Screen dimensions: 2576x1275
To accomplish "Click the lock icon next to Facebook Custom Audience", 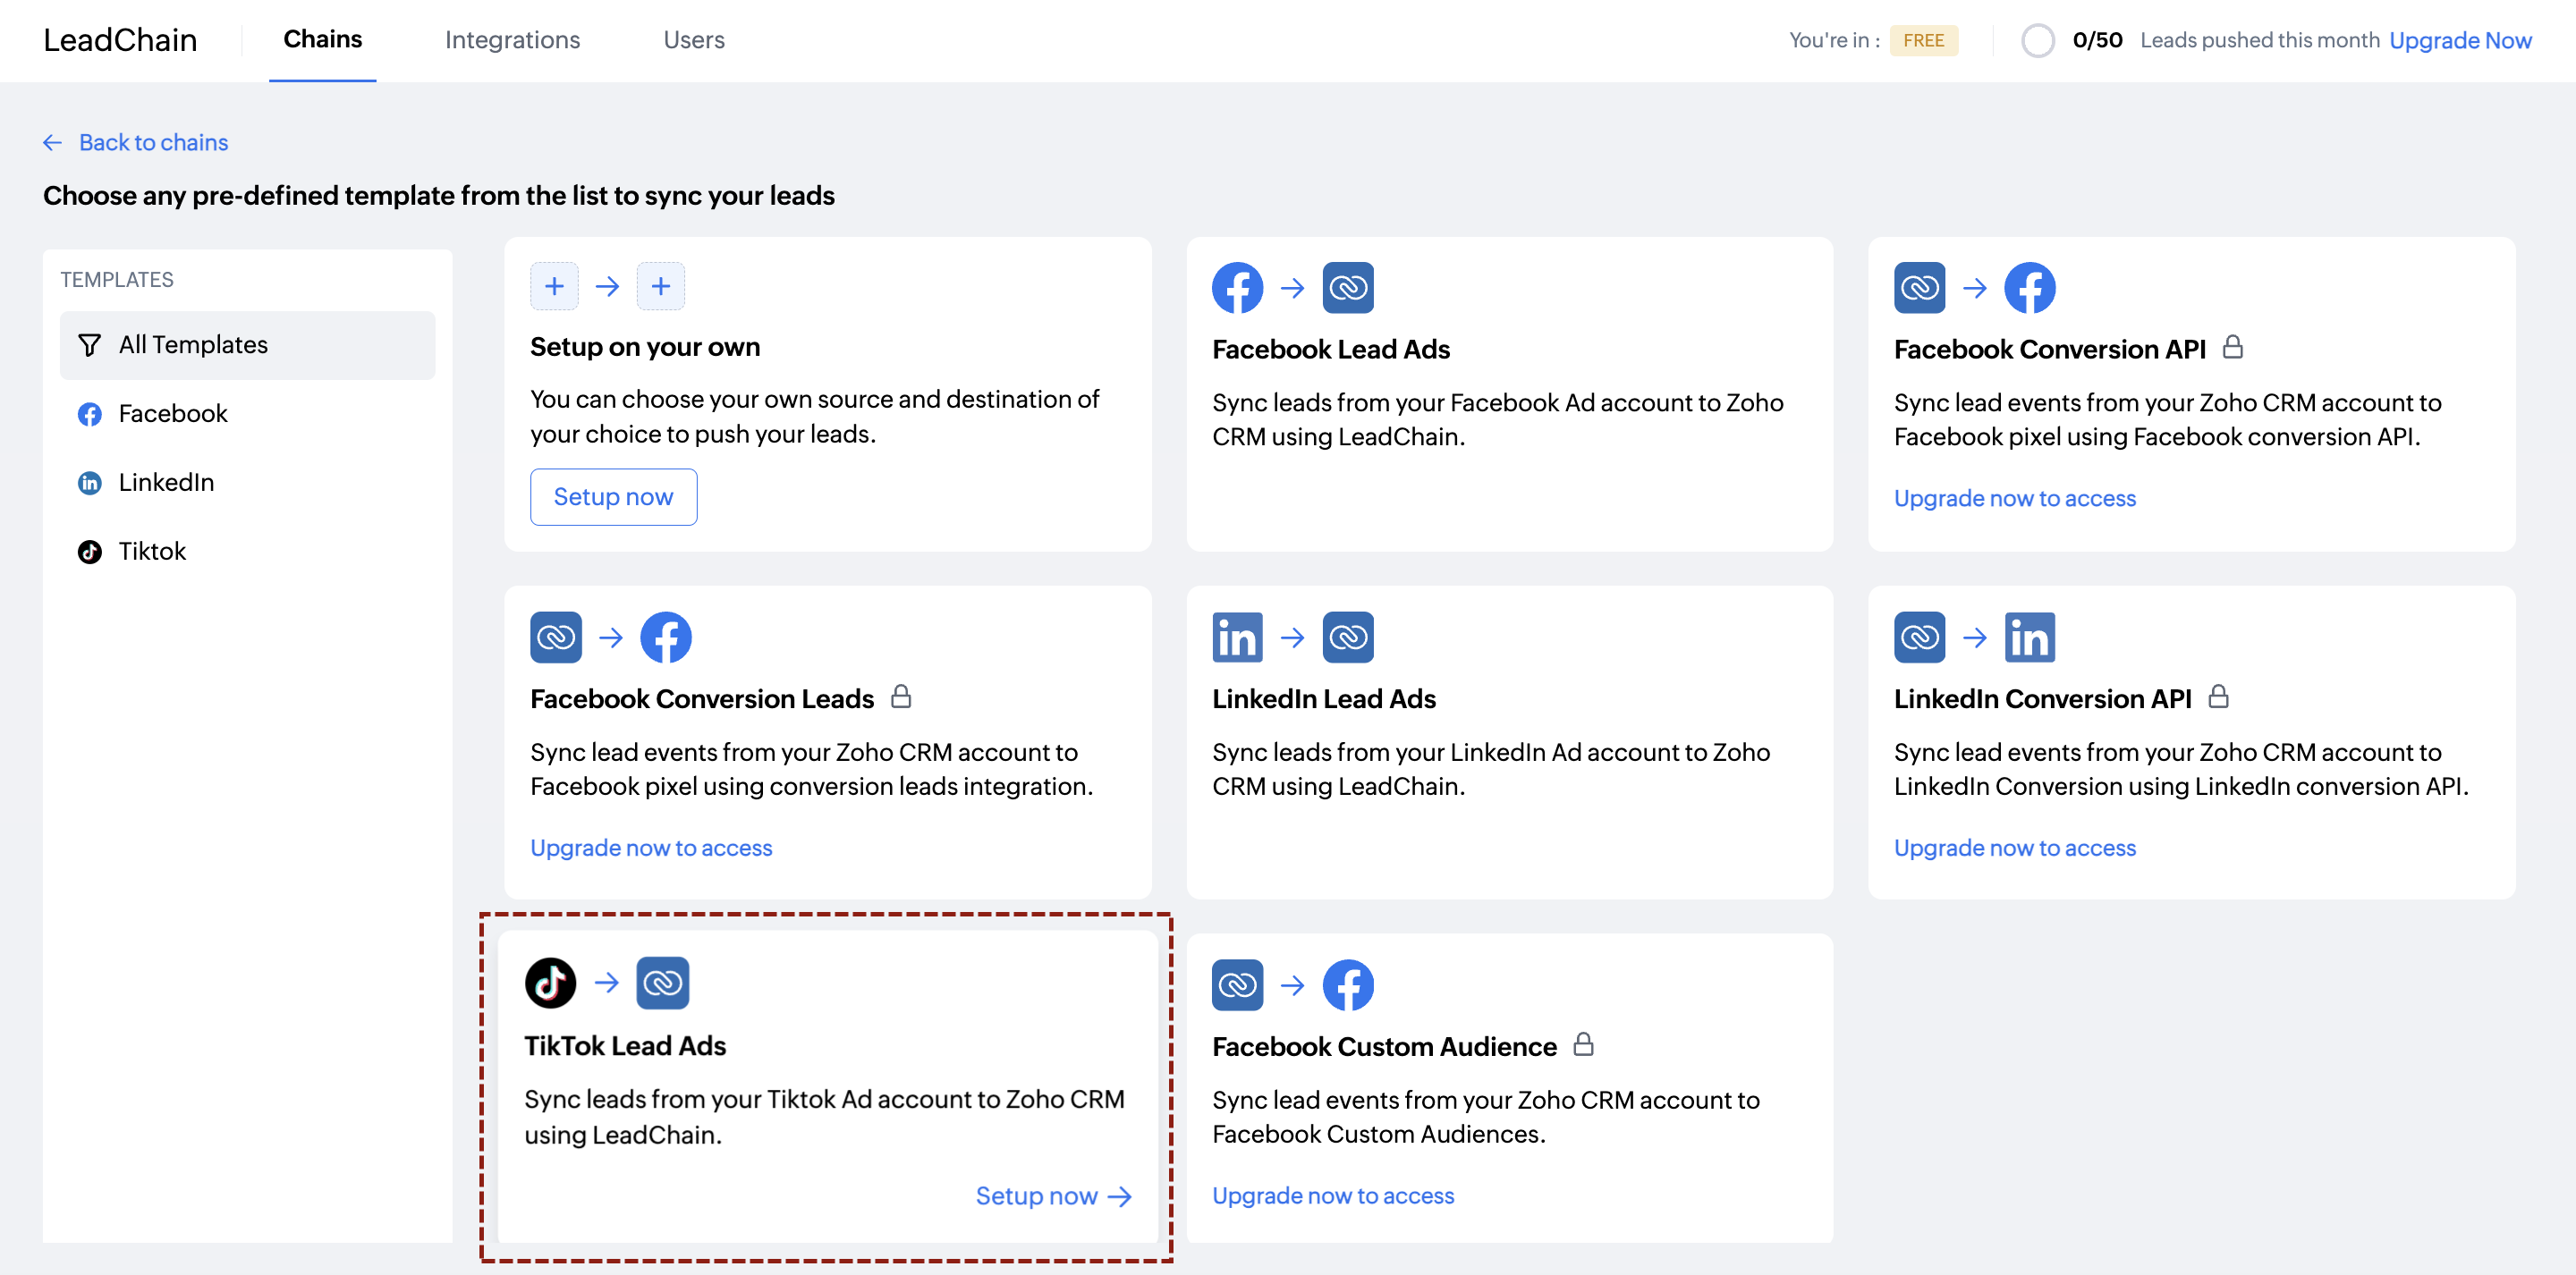I will (x=1583, y=1045).
